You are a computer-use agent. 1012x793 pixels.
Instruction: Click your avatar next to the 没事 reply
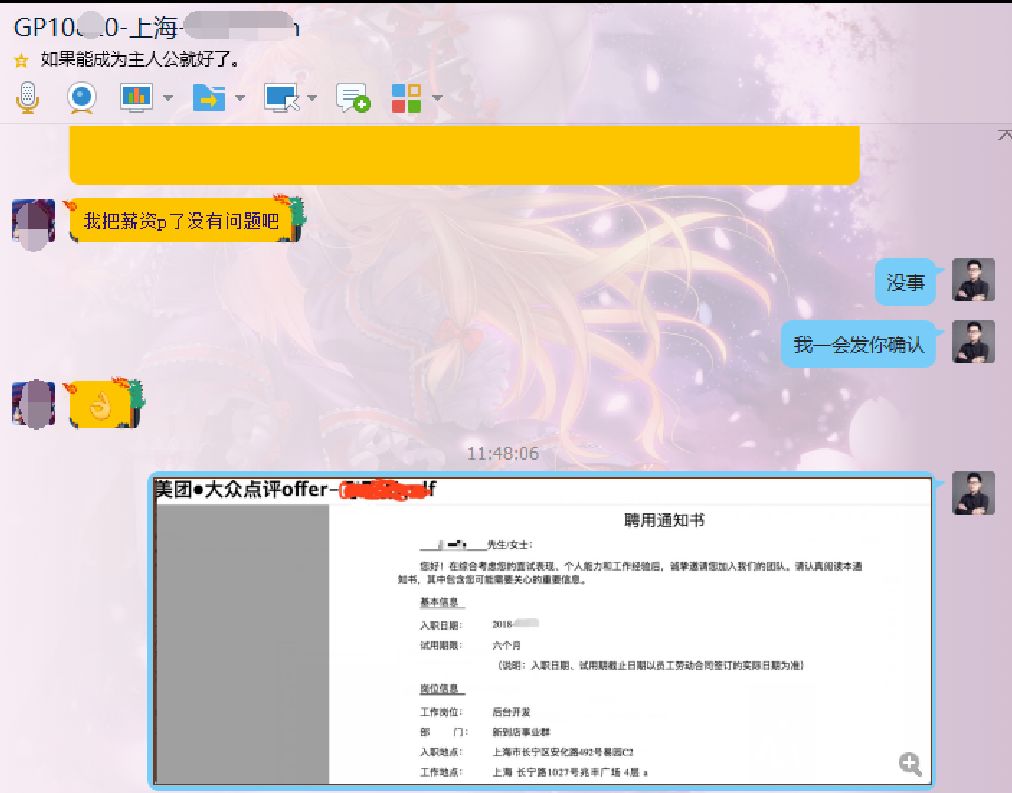click(x=973, y=281)
